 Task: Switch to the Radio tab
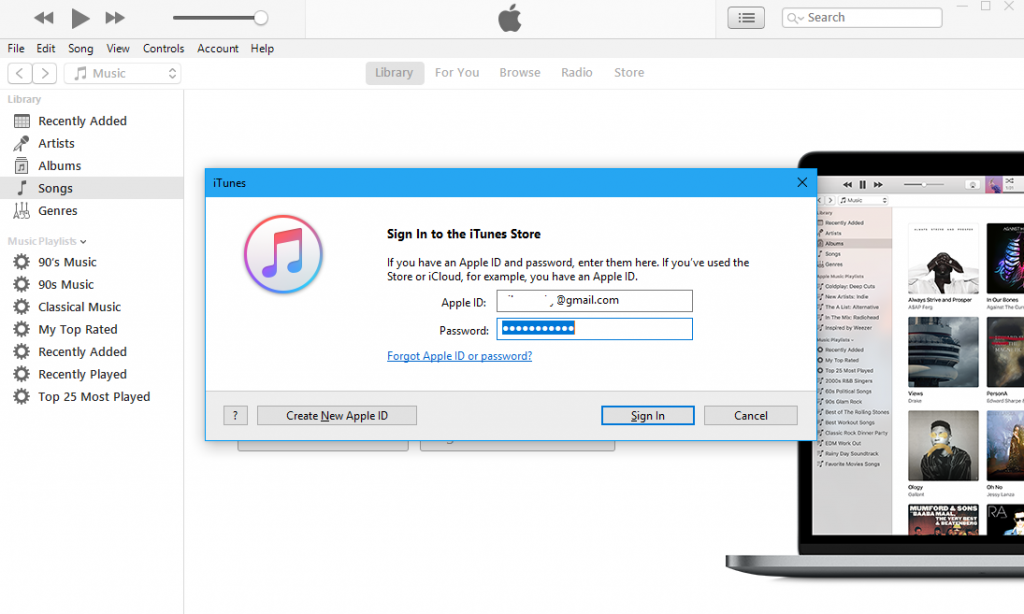[x=577, y=73]
